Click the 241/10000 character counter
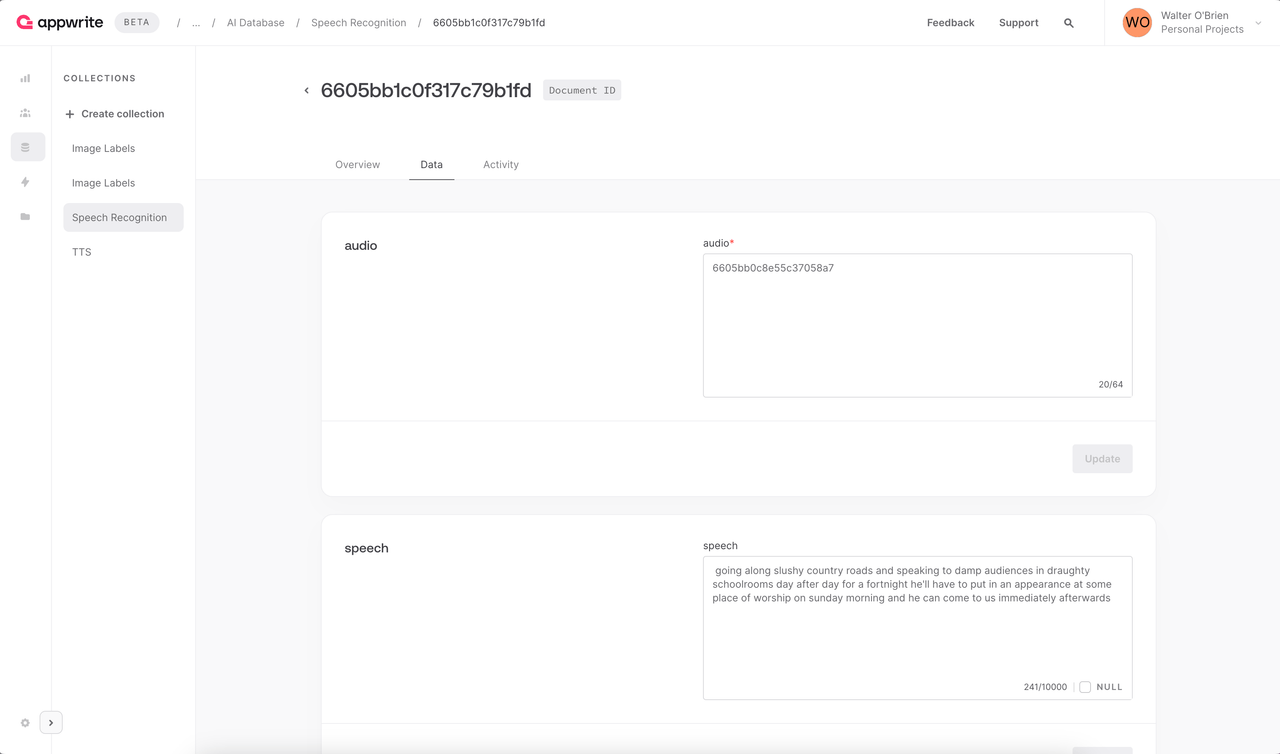 click(x=1045, y=687)
